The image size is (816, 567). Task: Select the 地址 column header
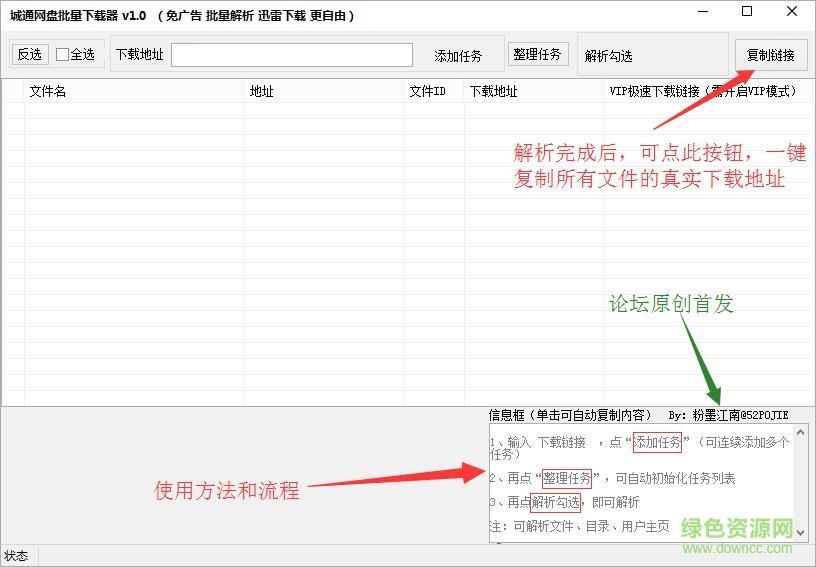(x=324, y=91)
